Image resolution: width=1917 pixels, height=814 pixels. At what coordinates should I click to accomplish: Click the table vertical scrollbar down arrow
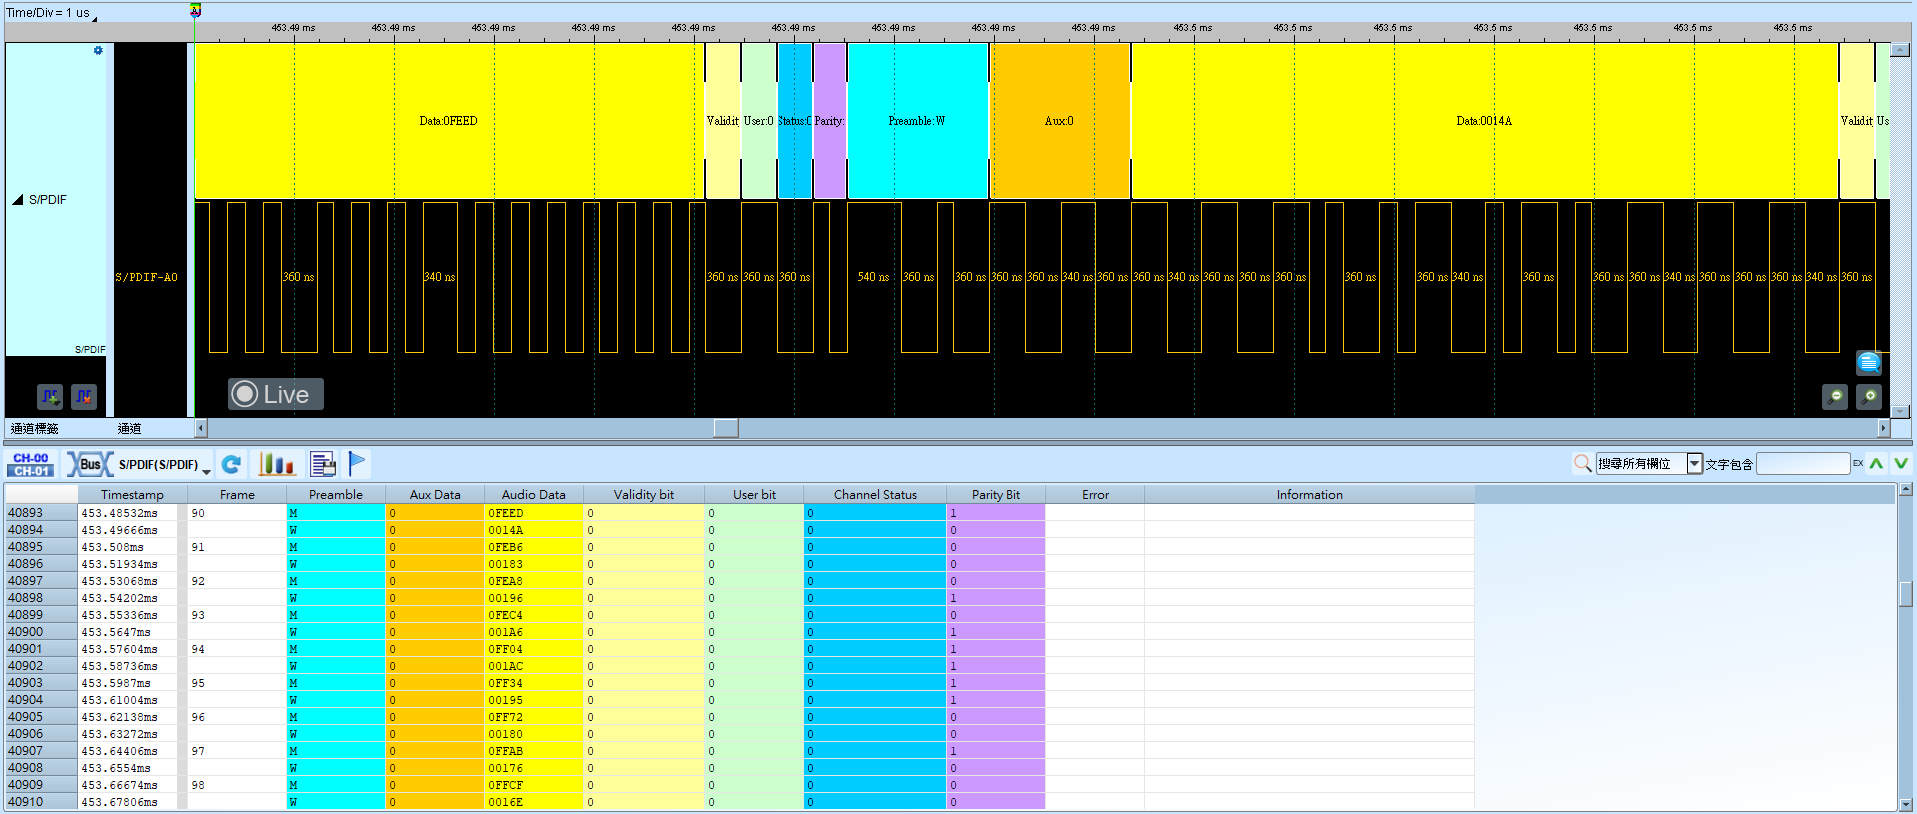coord(1906,804)
